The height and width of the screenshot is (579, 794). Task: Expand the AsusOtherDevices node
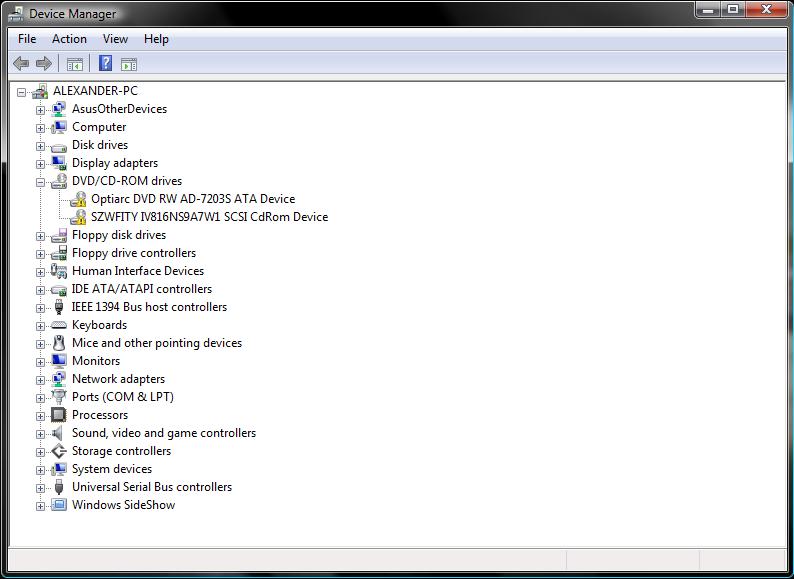tap(41, 110)
